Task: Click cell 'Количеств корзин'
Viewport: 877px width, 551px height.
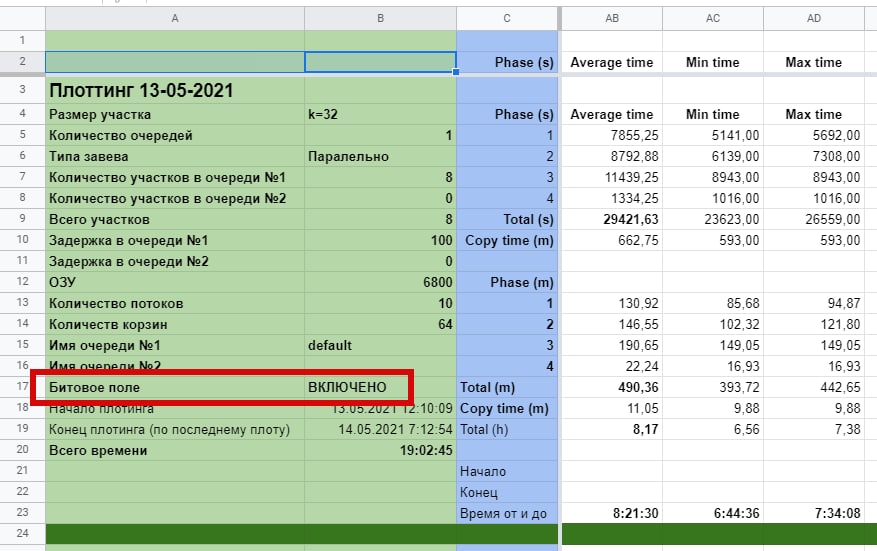Action: coord(175,324)
